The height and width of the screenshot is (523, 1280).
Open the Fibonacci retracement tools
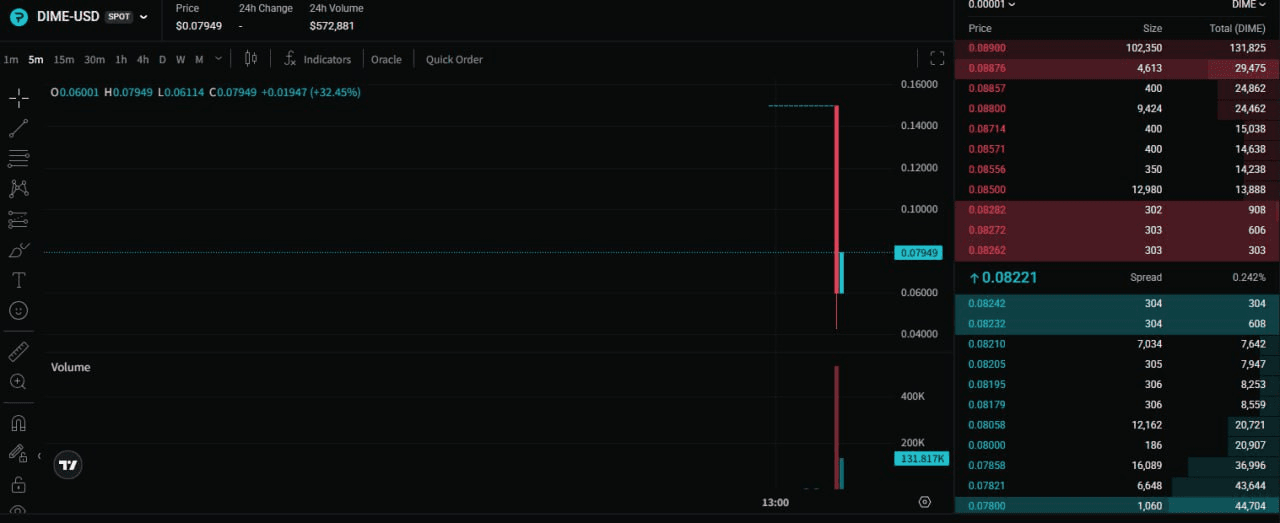point(18,158)
